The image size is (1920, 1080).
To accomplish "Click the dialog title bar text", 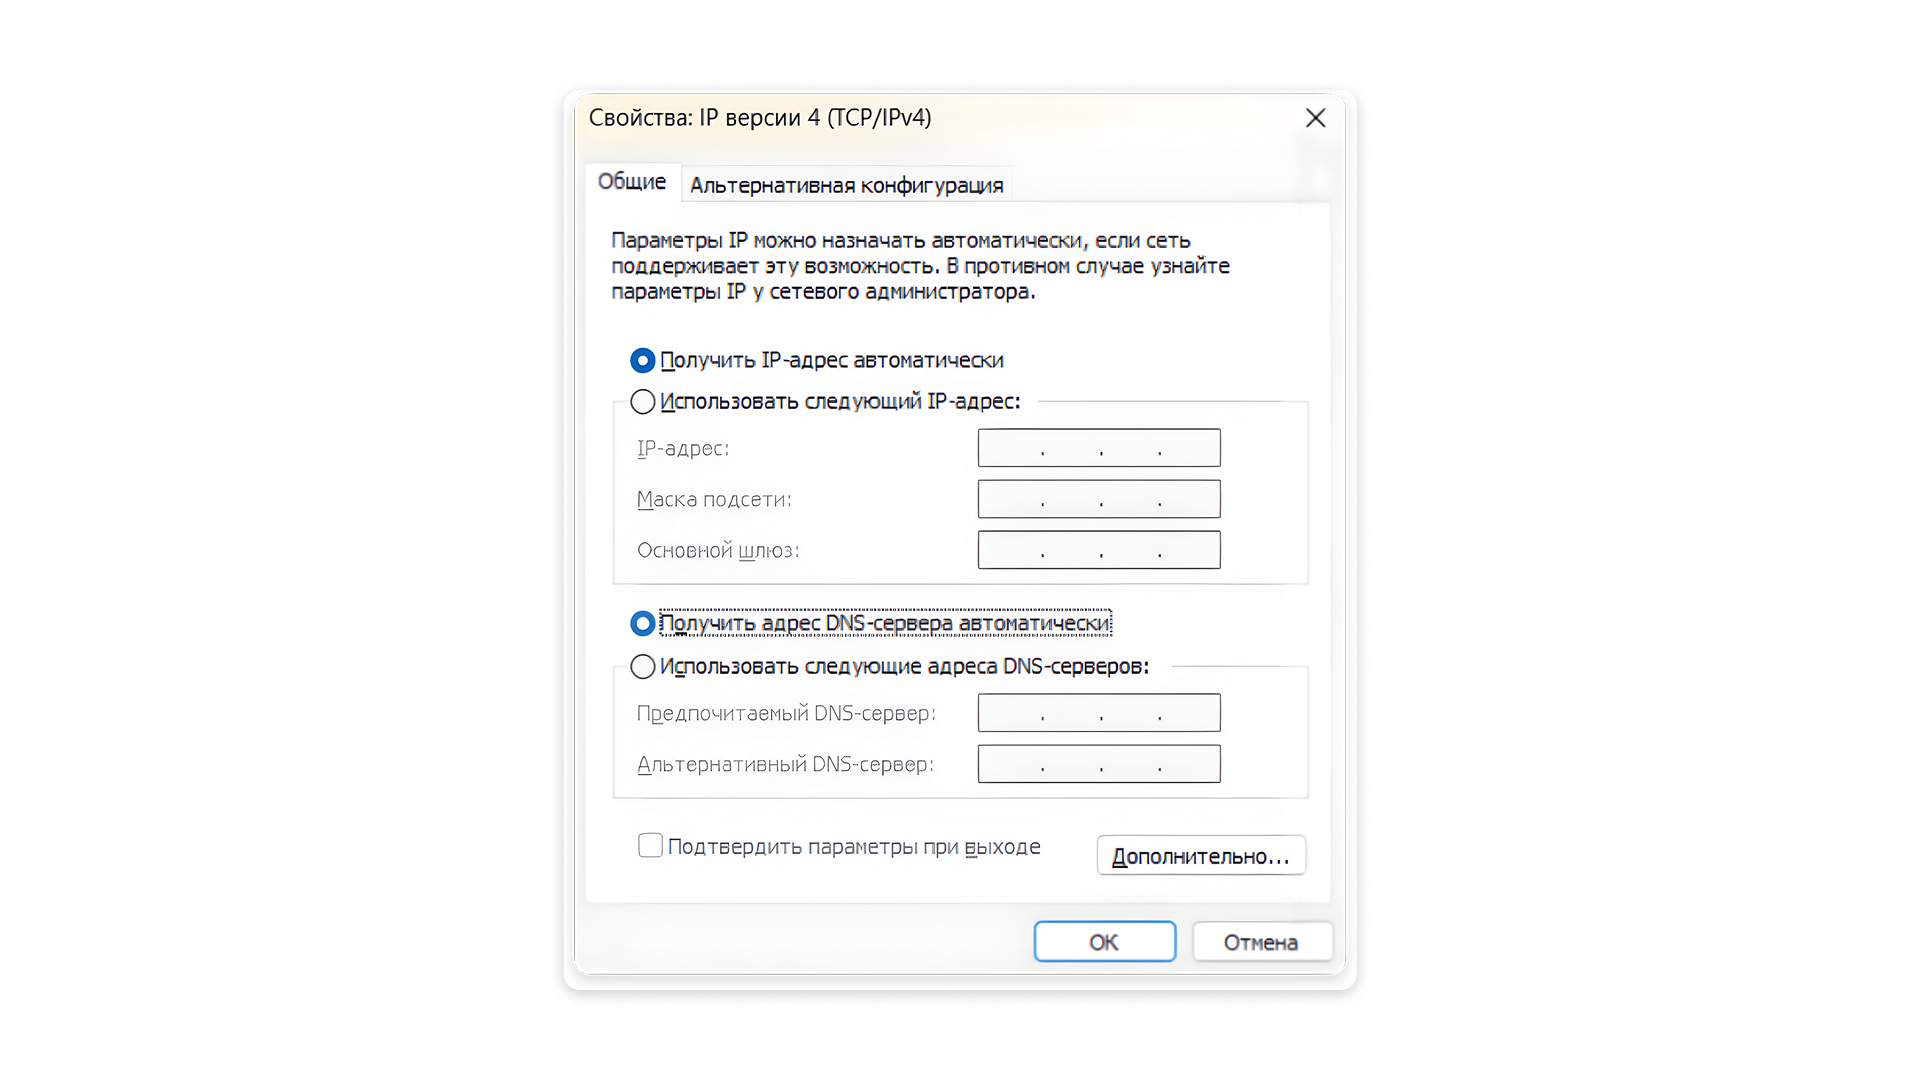I will pos(760,118).
